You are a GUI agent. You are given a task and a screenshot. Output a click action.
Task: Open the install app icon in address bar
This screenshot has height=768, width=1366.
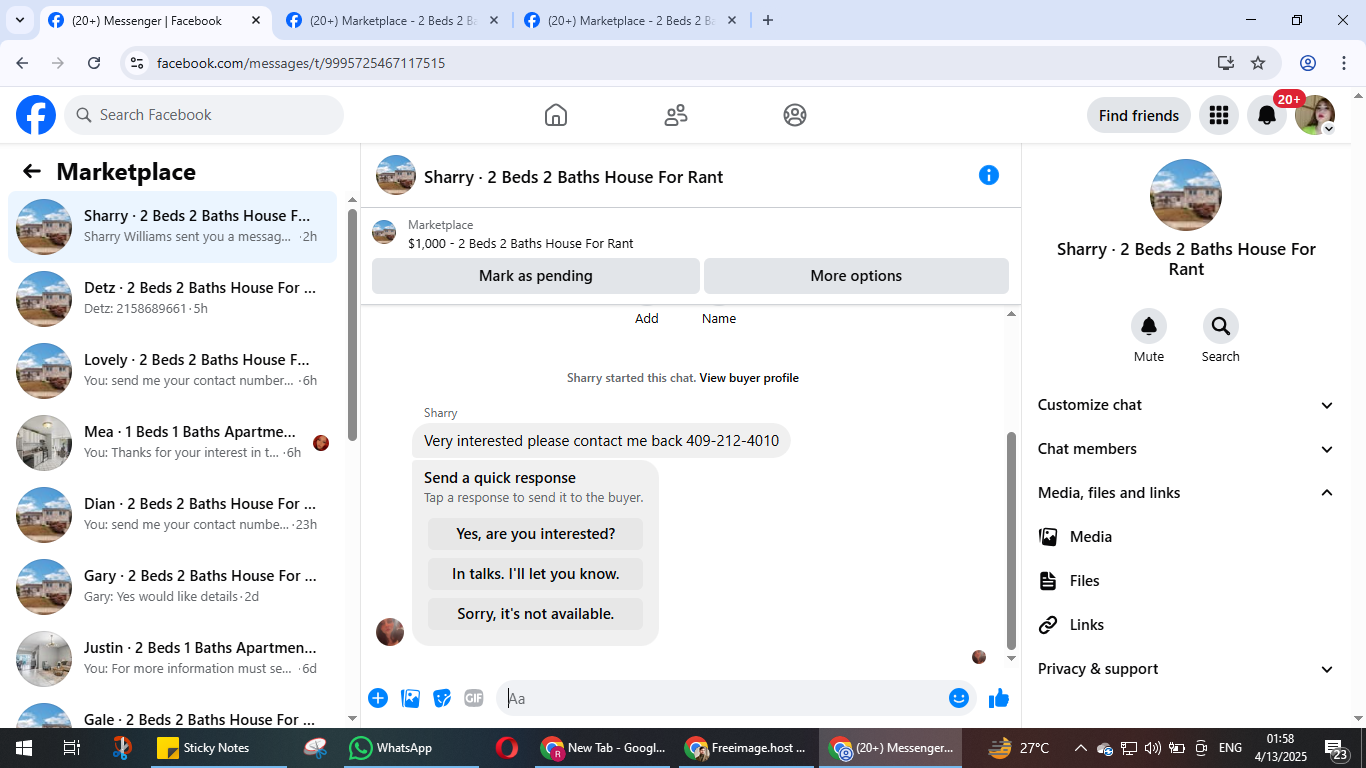(1226, 63)
